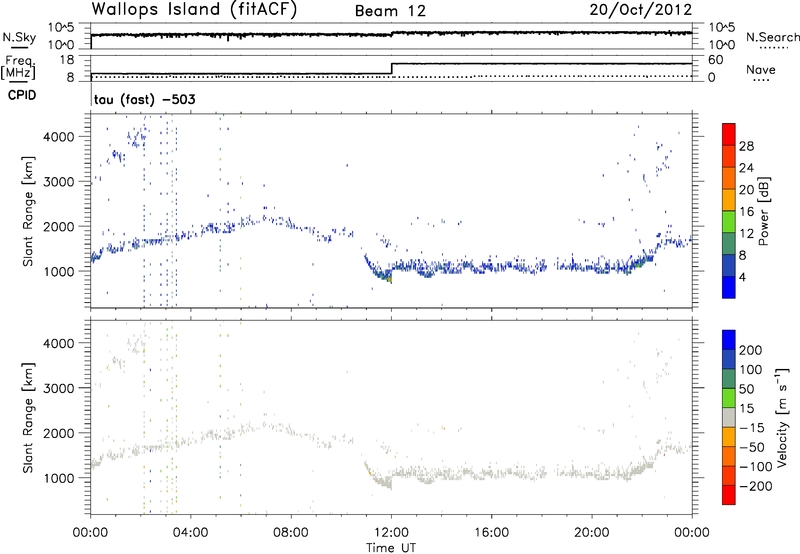Click the 'Power [dB]' colorbar label

coord(764,211)
